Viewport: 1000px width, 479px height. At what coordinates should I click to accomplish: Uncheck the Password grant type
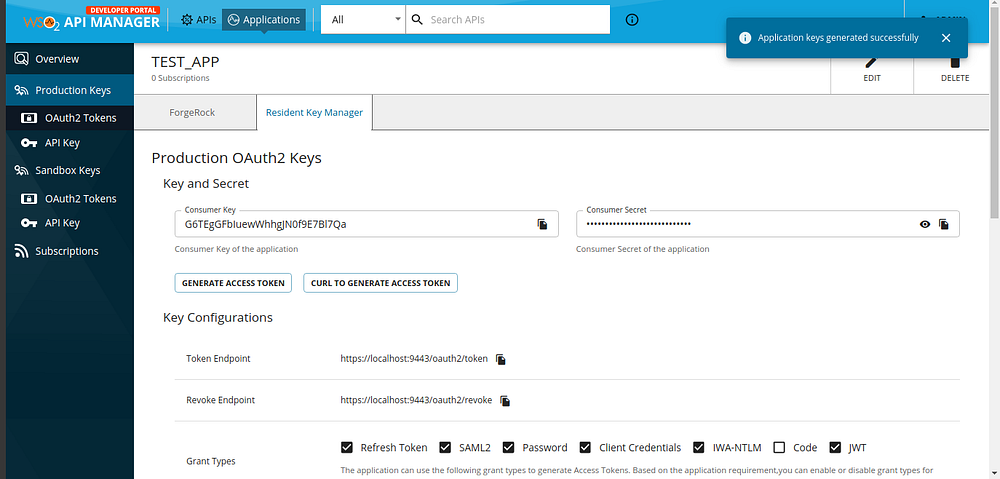pos(508,447)
